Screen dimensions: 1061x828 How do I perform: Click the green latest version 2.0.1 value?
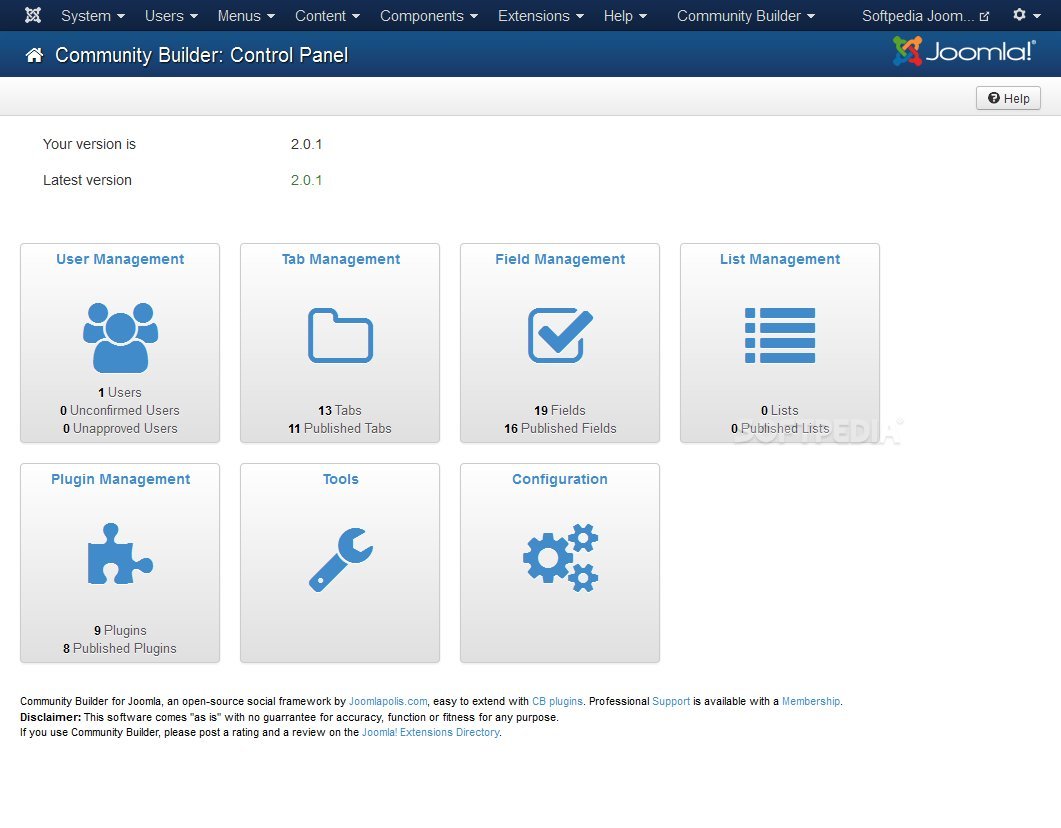coord(307,181)
